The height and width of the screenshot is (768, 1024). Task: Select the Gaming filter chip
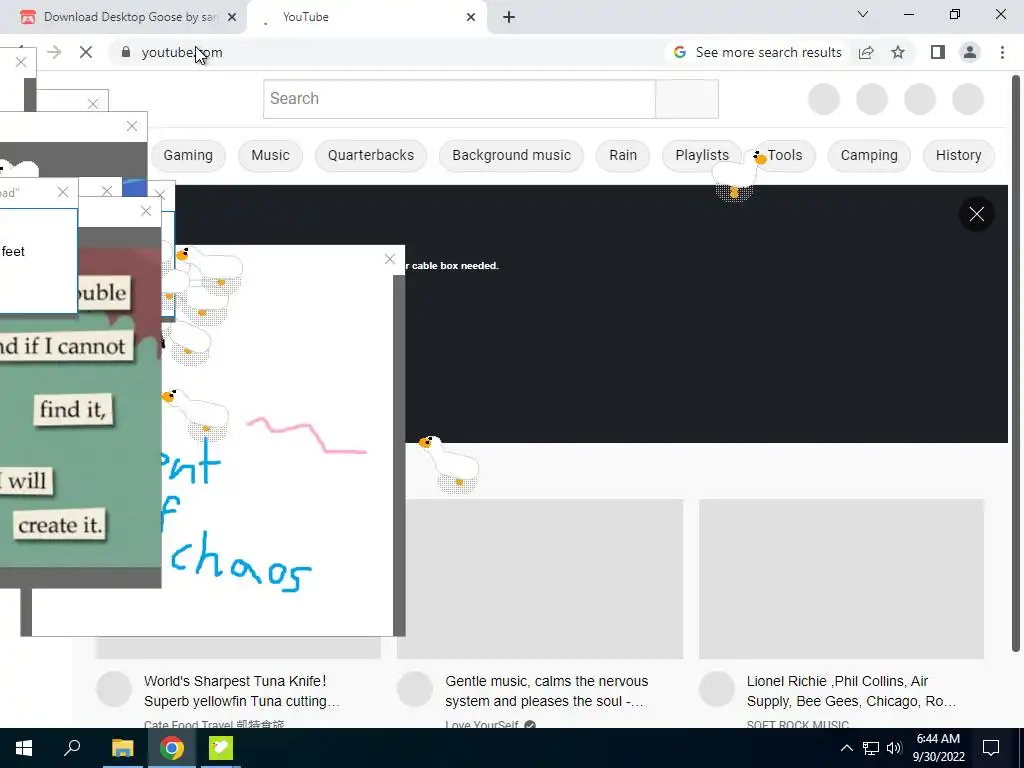click(x=188, y=155)
